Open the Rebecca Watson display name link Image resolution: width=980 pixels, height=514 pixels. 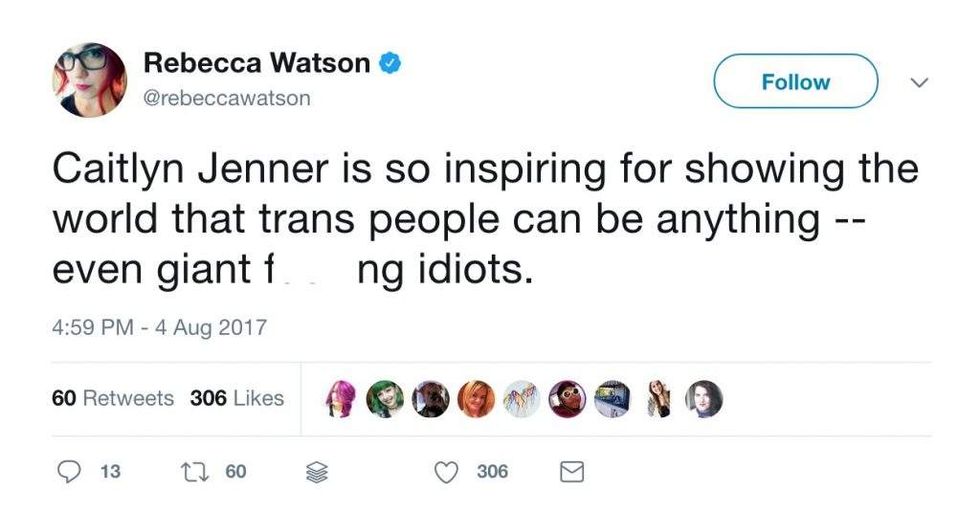pos(257,63)
